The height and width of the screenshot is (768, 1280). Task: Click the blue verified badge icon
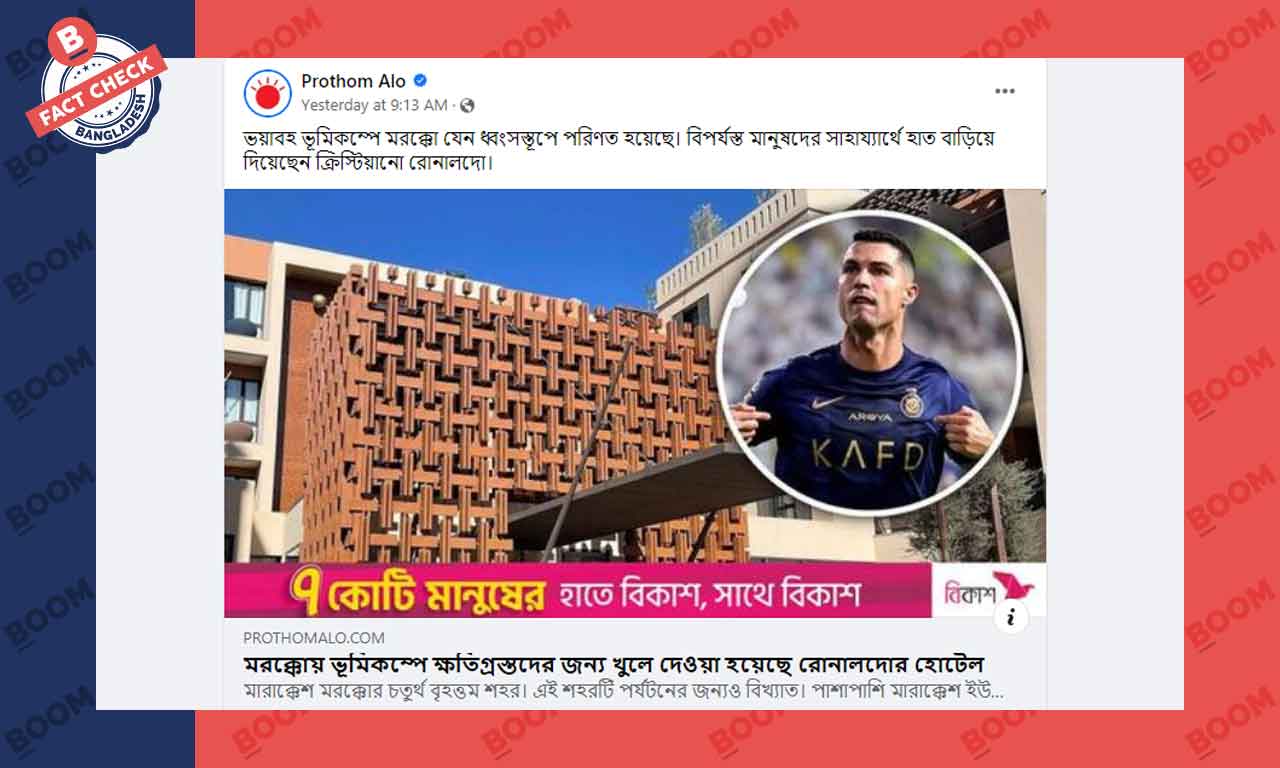pos(420,81)
